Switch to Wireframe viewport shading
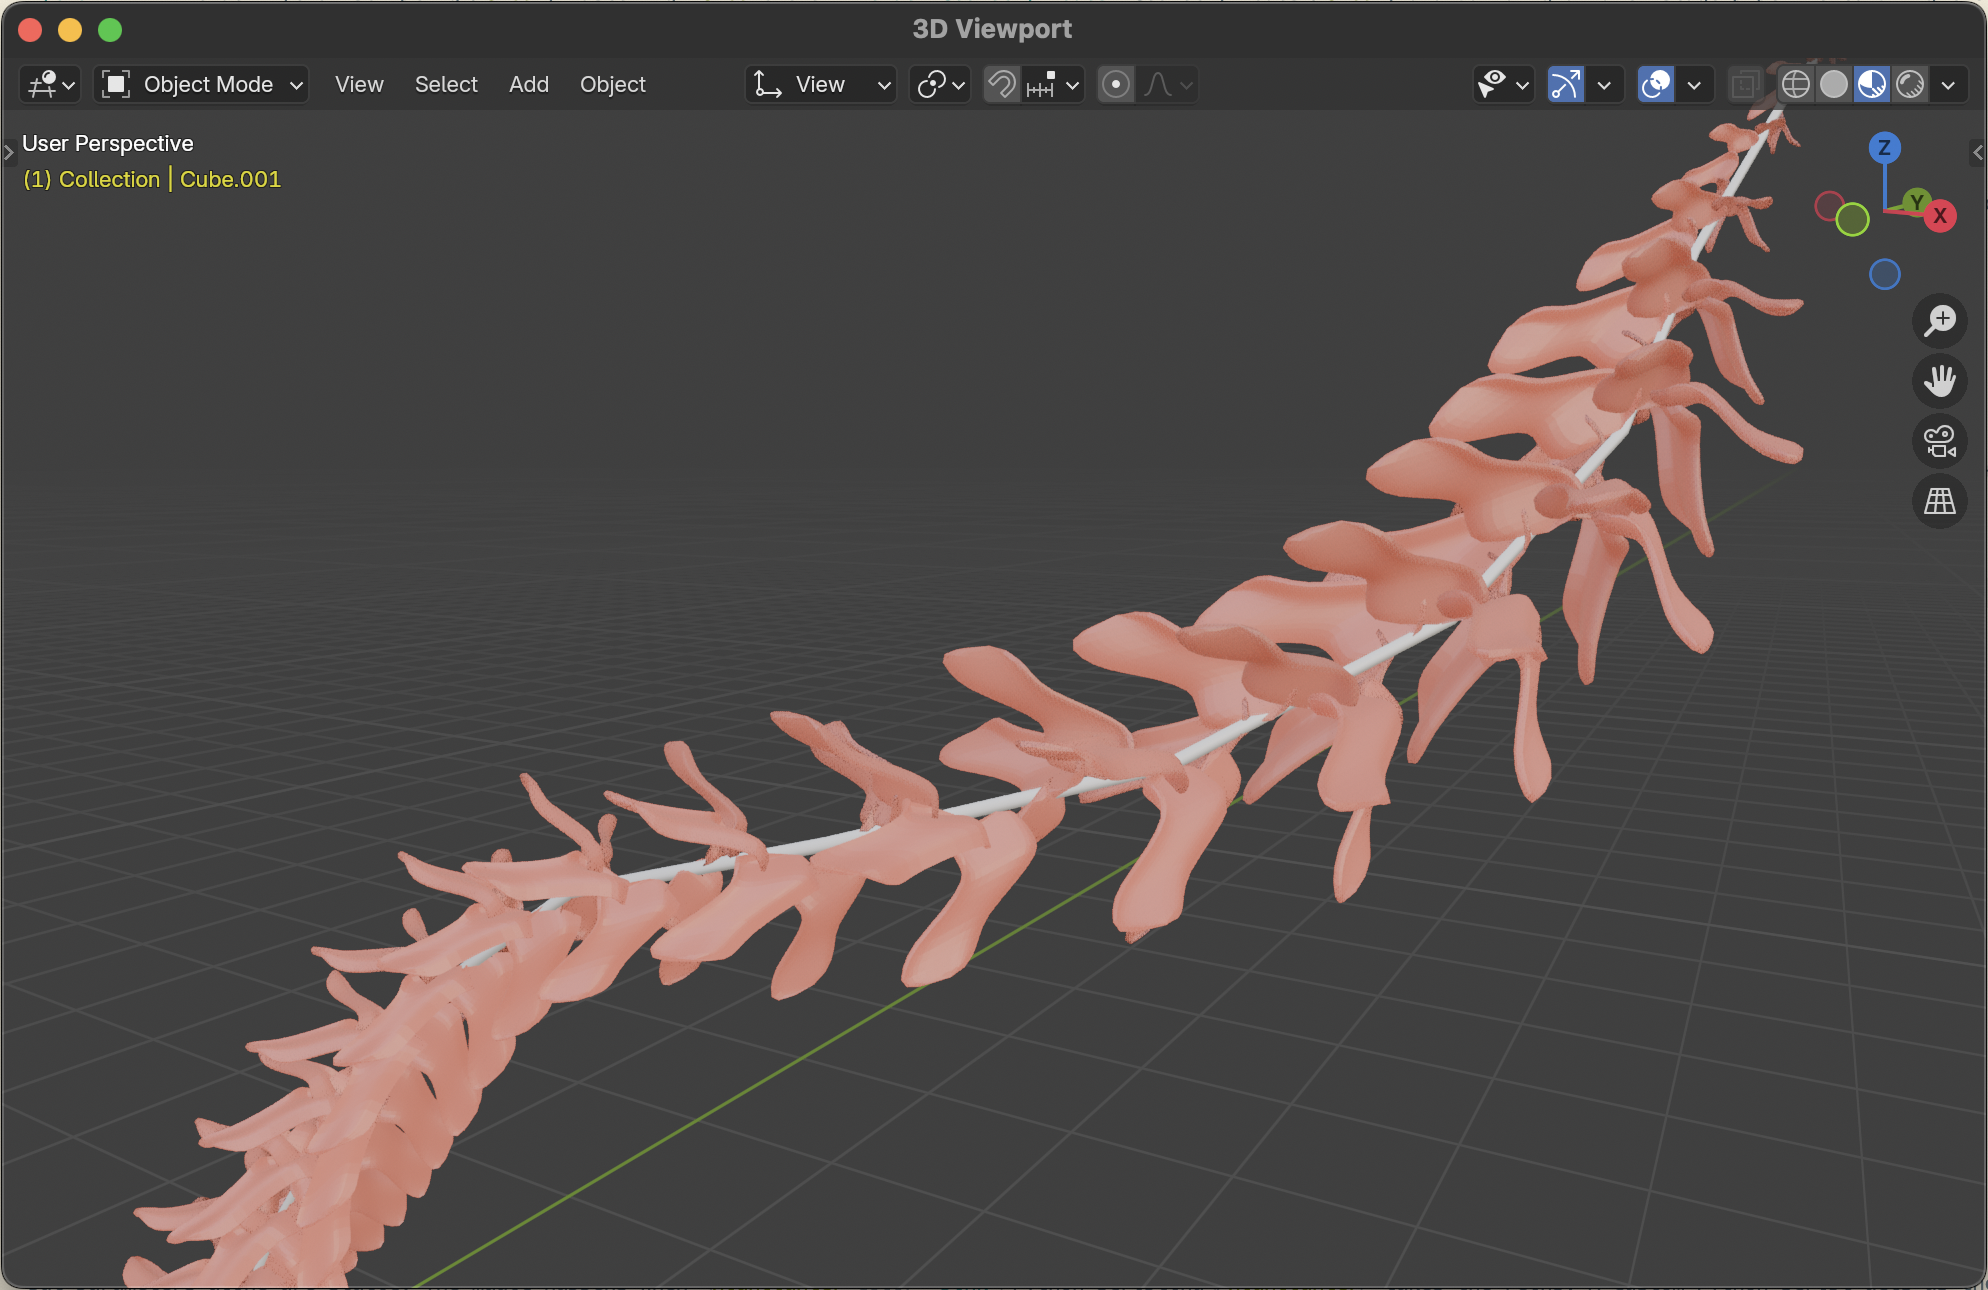Viewport: 1988px width, 1290px height. (x=1795, y=84)
